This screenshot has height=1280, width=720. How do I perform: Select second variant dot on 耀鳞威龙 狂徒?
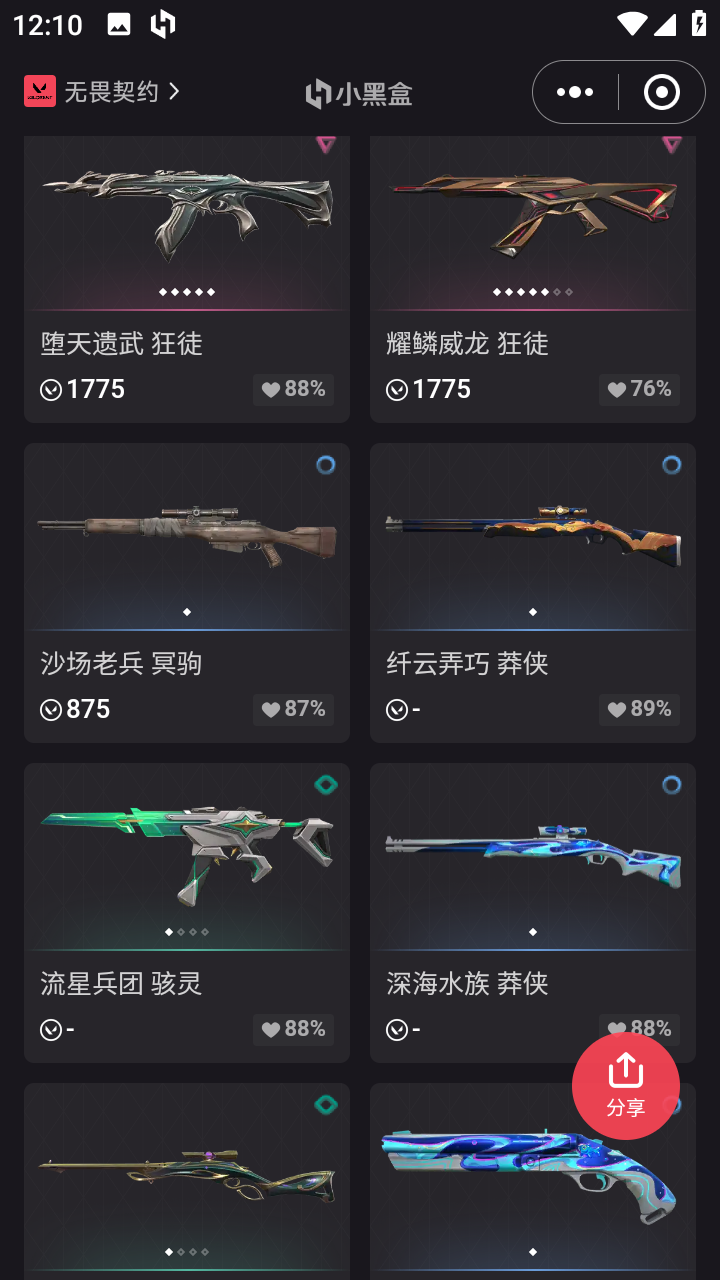pyautogui.click(x=509, y=292)
